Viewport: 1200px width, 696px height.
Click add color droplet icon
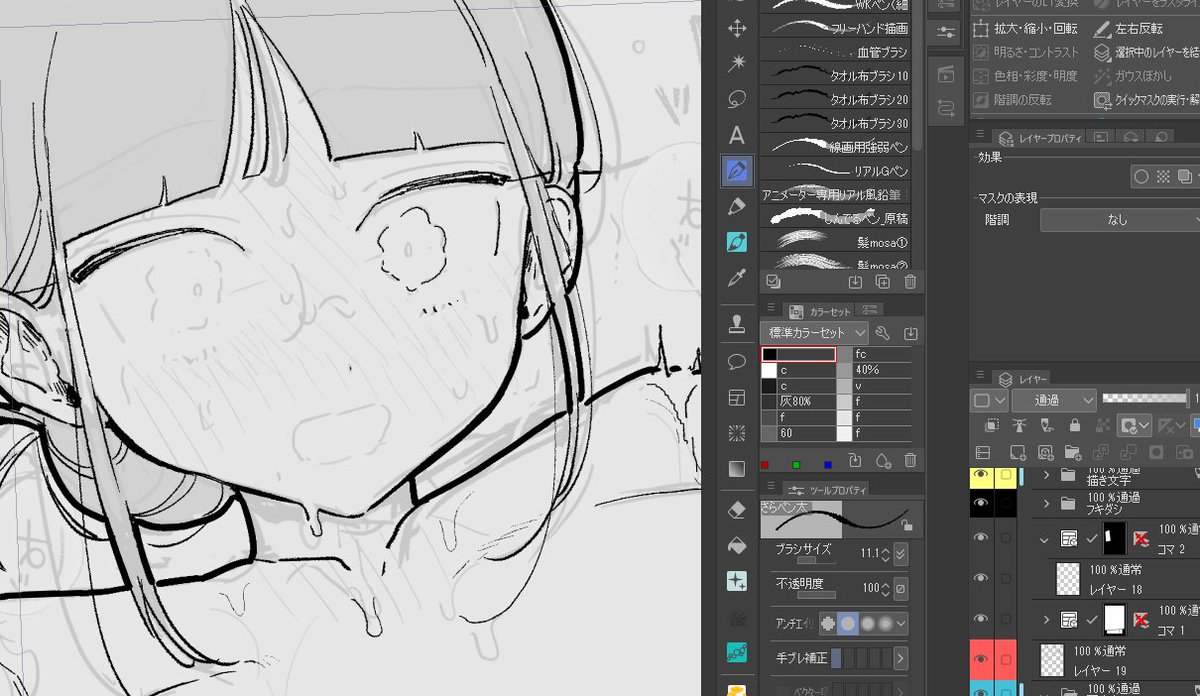click(883, 460)
